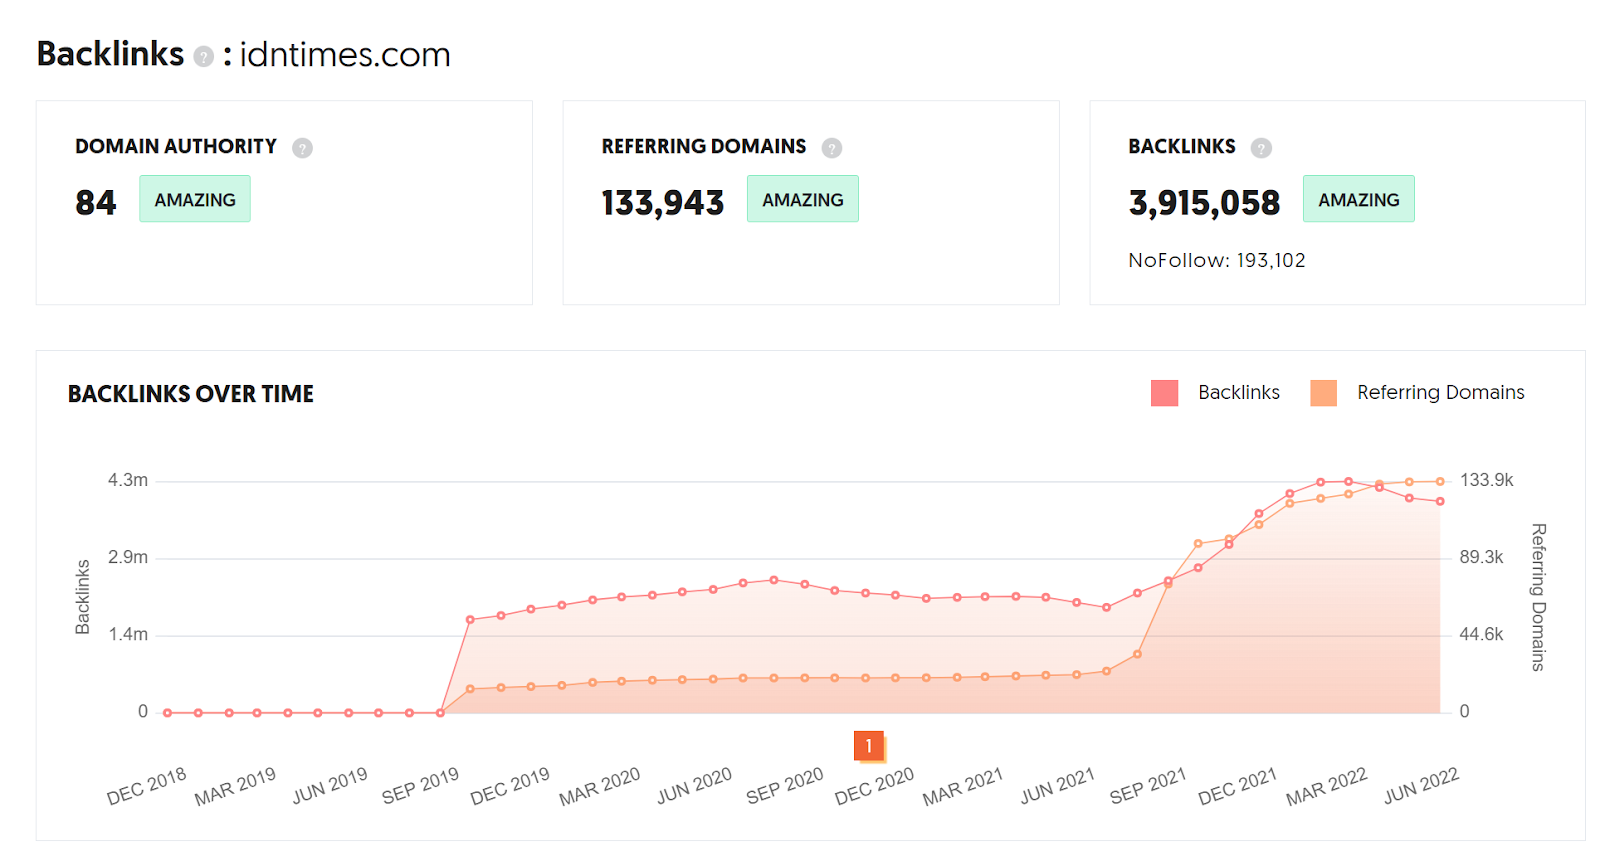The width and height of the screenshot is (1600, 856).
Task: Click JUN 2020 x-axis label
Action: click(694, 786)
